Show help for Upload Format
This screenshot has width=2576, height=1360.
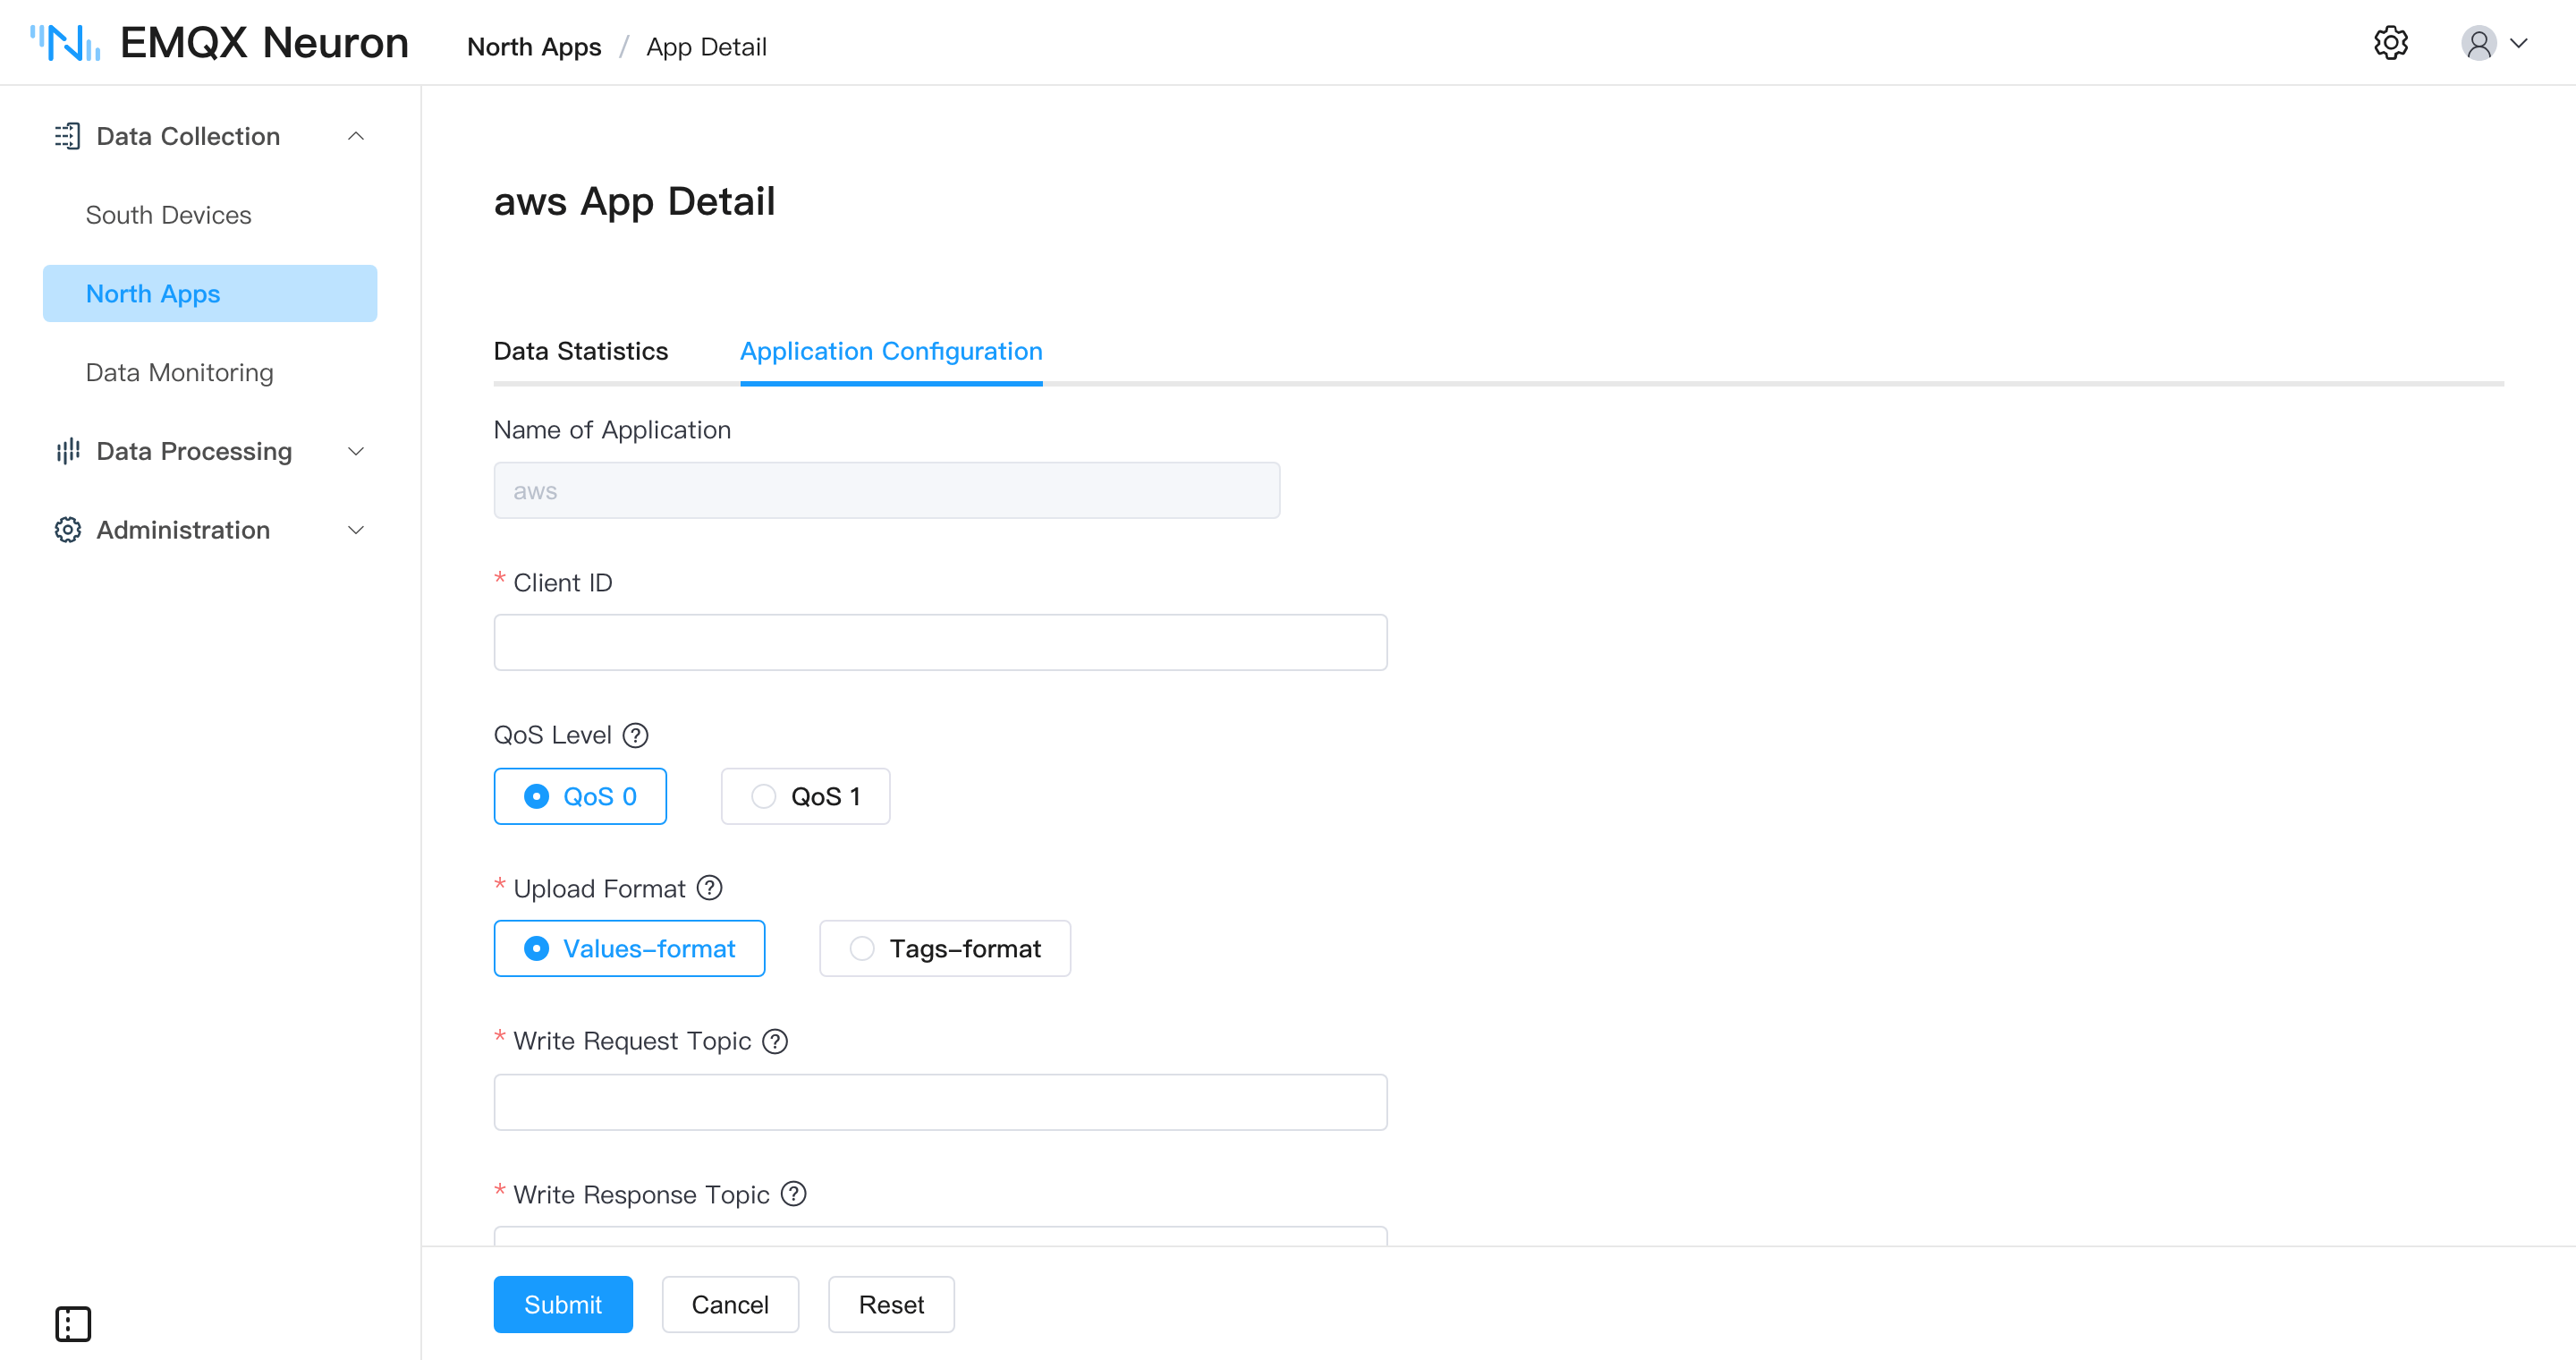[x=710, y=887]
